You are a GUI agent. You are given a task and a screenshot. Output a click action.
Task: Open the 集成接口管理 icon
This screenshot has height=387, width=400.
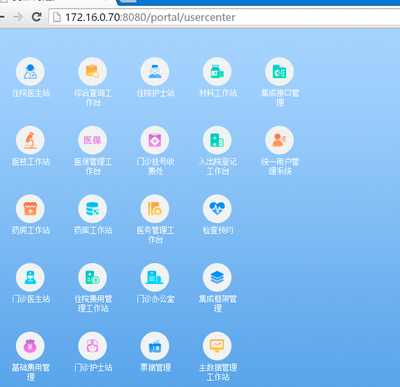click(x=279, y=72)
